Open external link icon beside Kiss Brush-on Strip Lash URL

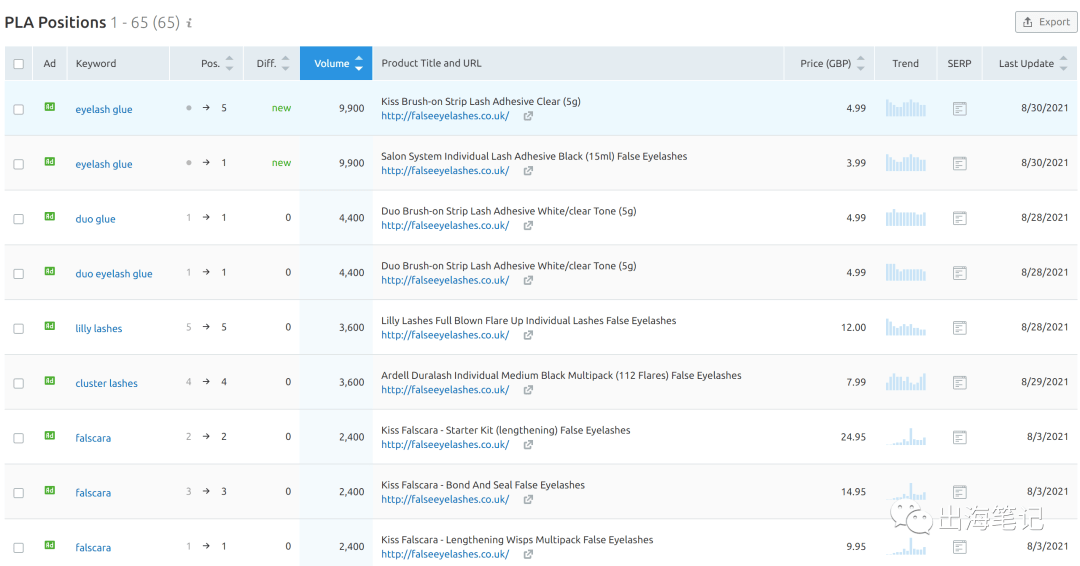[528, 116]
